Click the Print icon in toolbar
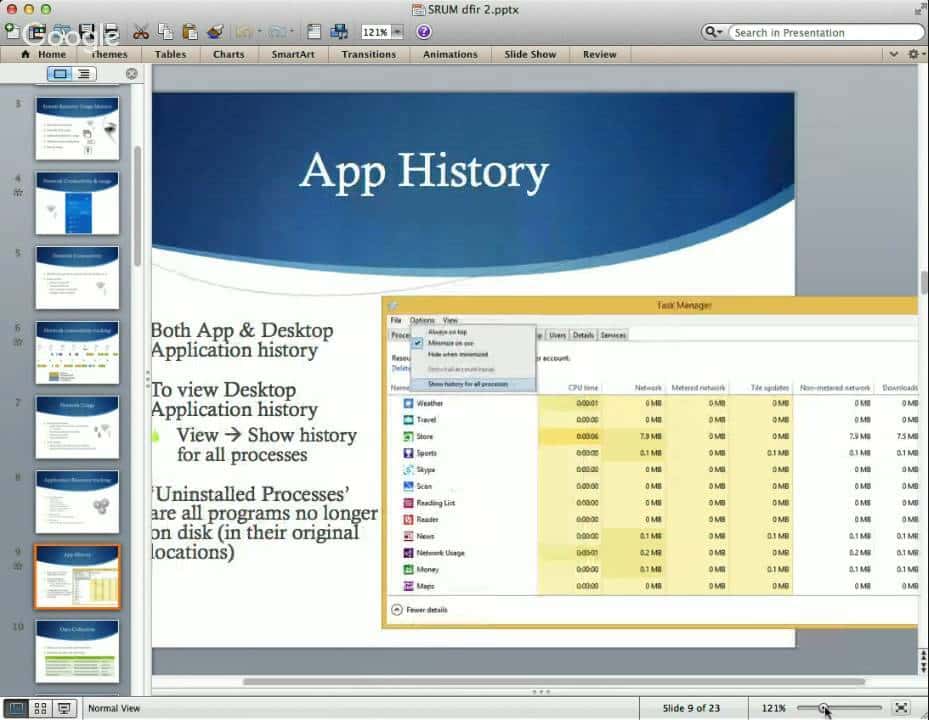The image size is (929, 720). pyautogui.click(x=111, y=32)
